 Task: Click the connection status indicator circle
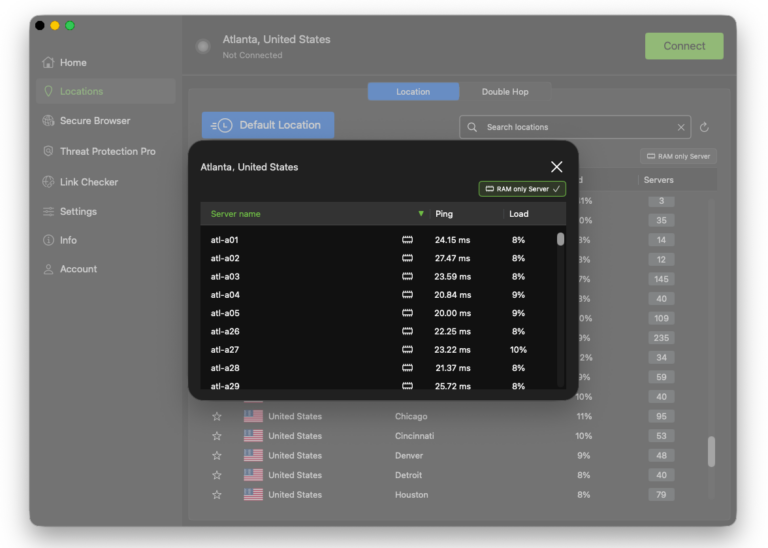point(203,46)
